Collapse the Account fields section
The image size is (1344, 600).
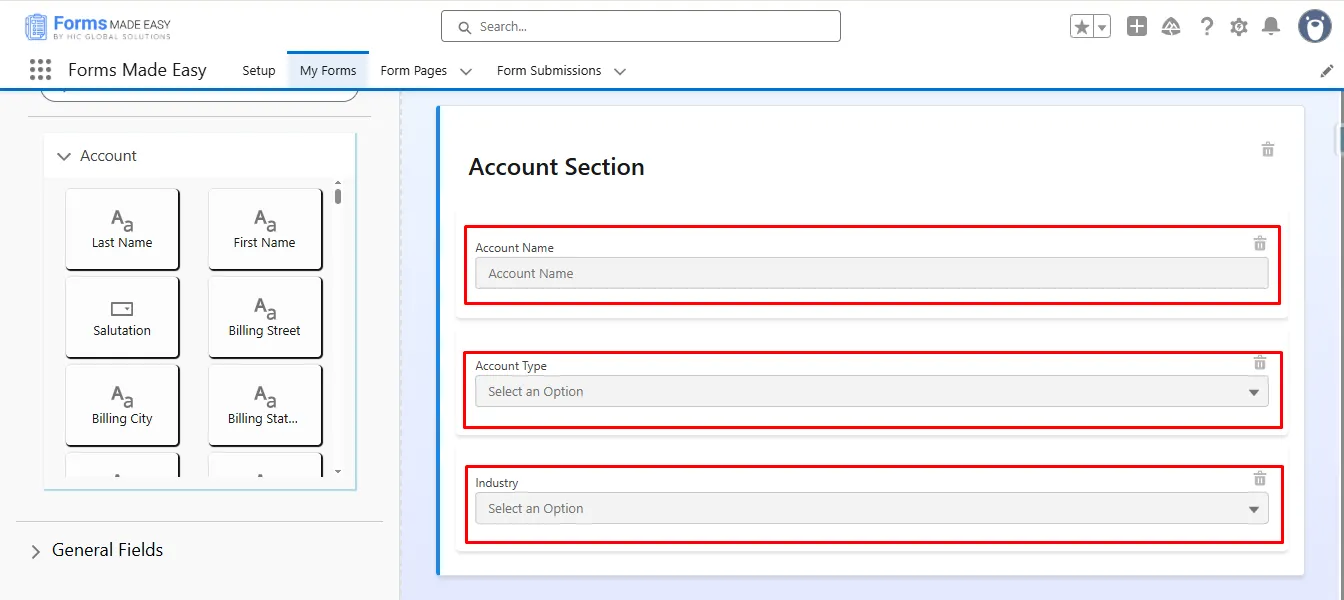(65, 157)
